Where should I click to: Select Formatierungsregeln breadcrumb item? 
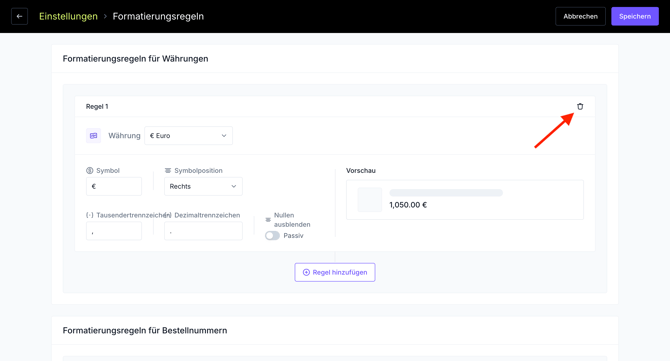pyautogui.click(x=158, y=16)
